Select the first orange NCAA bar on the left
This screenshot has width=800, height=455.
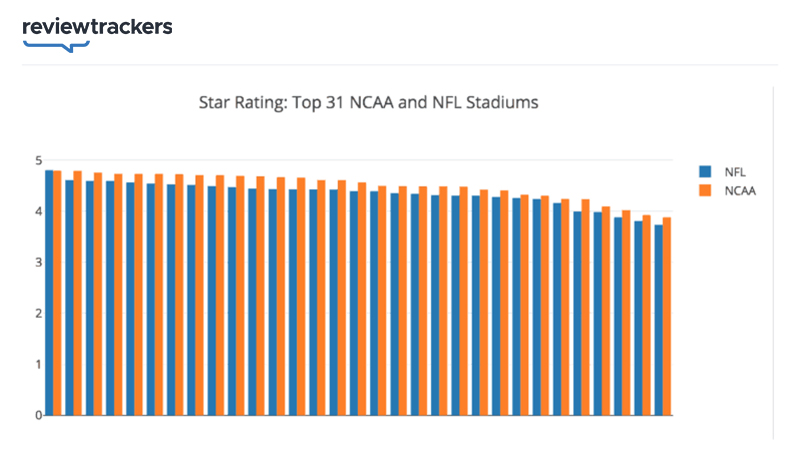(x=57, y=292)
